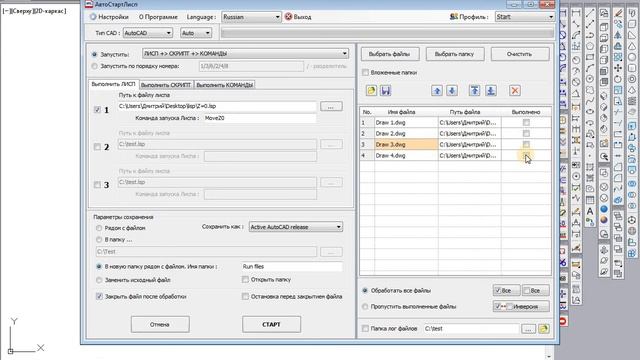Select the Move tool in Modify toolbar
The image size is (640, 360).
pyautogui.click(x=618, y=68)
